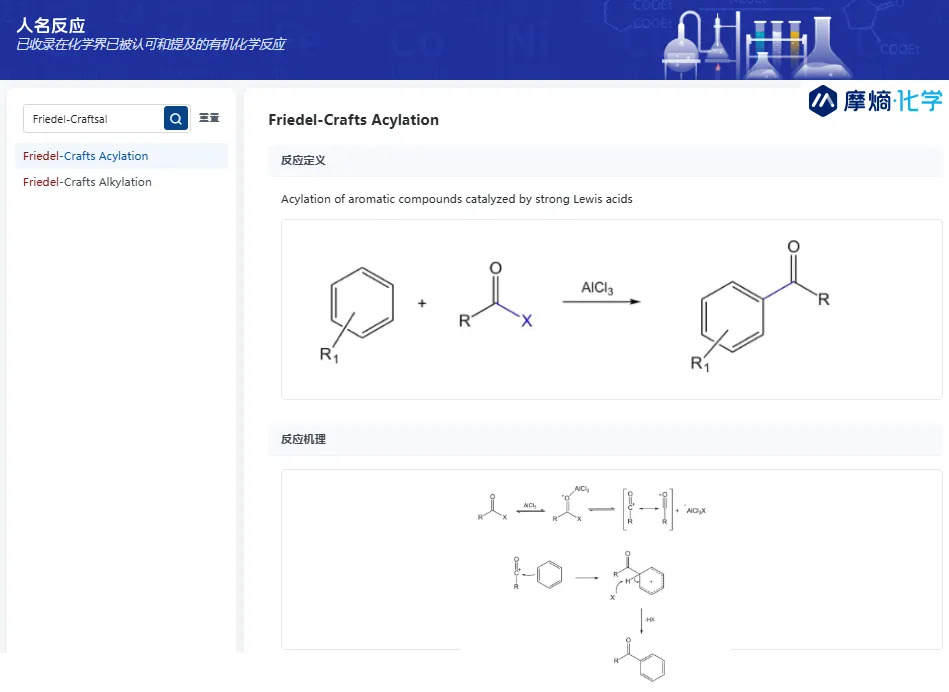This screenshot has width=949, height=692.
Task: Open the reaction mechanism diagram image
Action: [x=611, y=560]
